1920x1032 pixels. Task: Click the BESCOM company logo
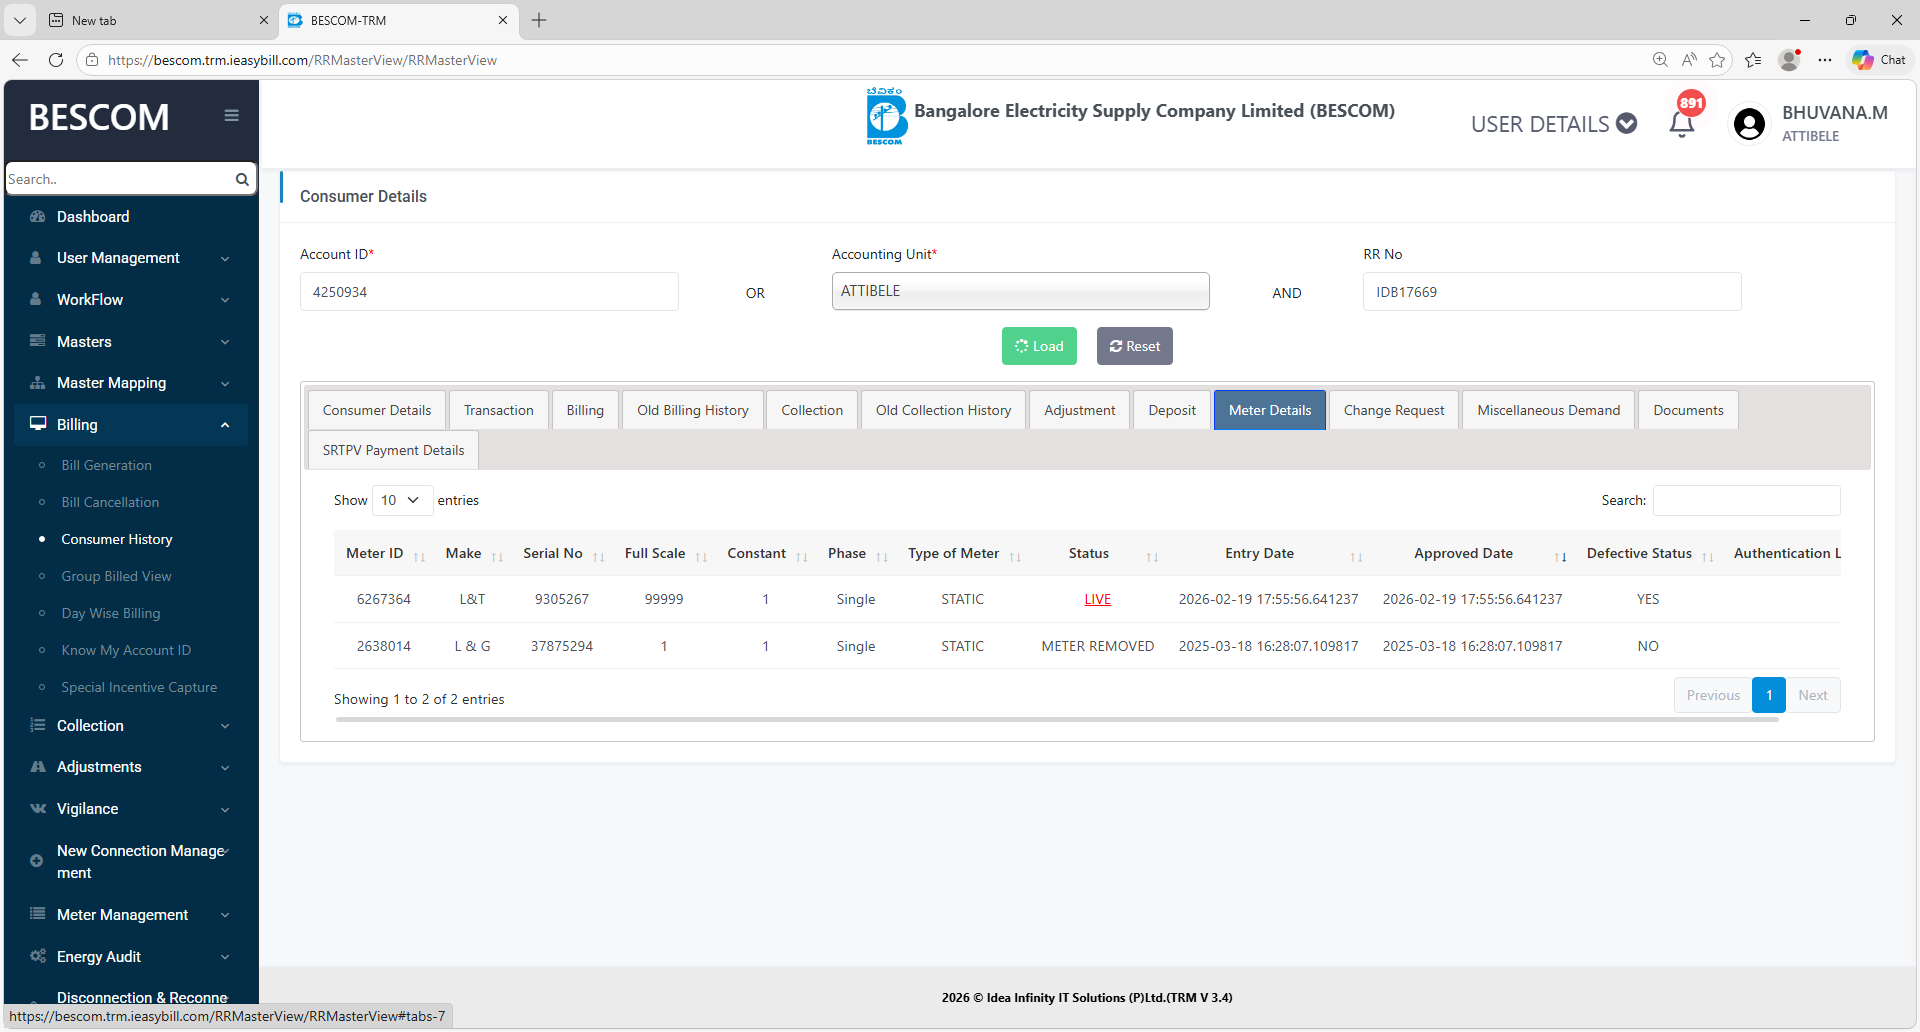885,117
